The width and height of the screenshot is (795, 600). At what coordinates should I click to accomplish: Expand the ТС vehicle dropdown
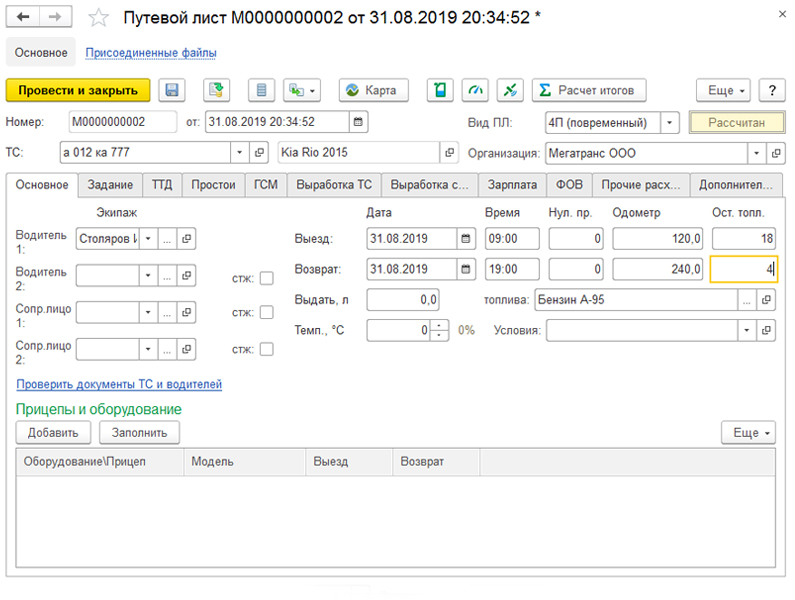click(239, 152)
